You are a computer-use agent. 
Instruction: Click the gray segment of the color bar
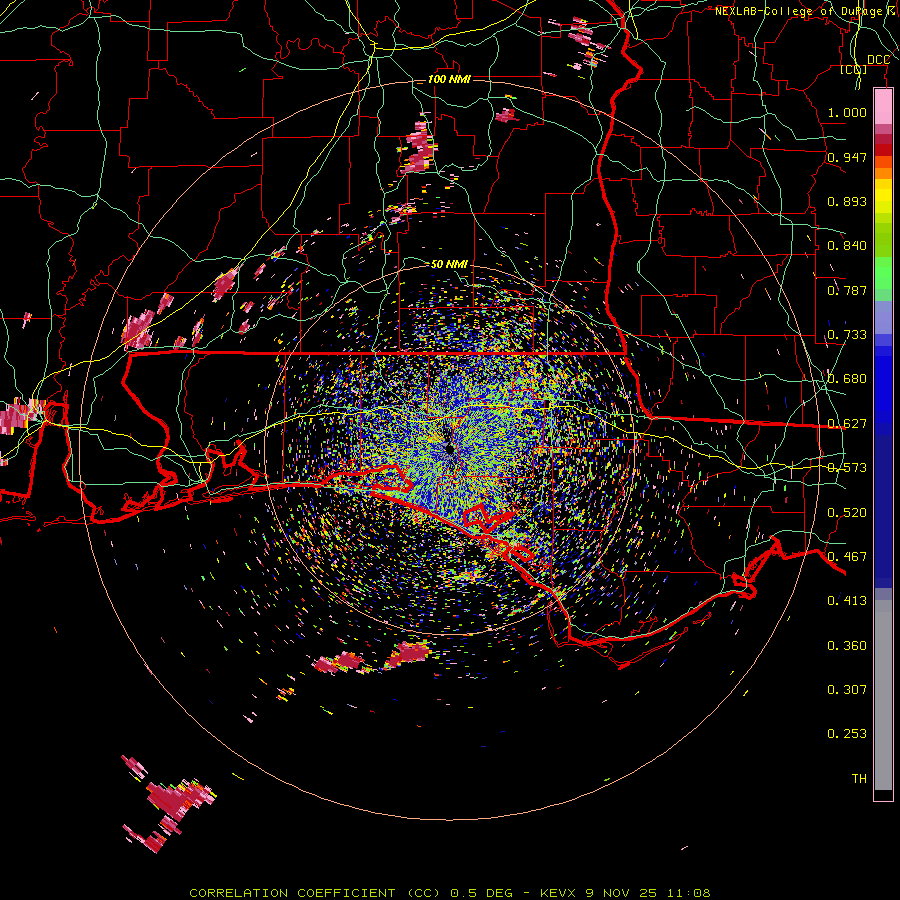coord(883,694)
